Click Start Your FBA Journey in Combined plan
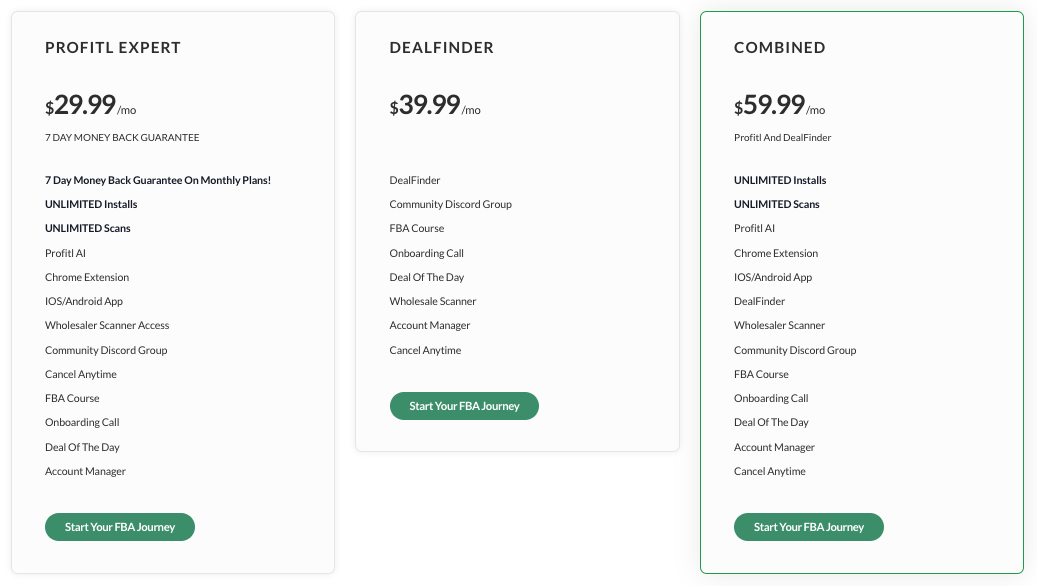The height and width of the screenshot is (586, 1037). coord(808,527)
